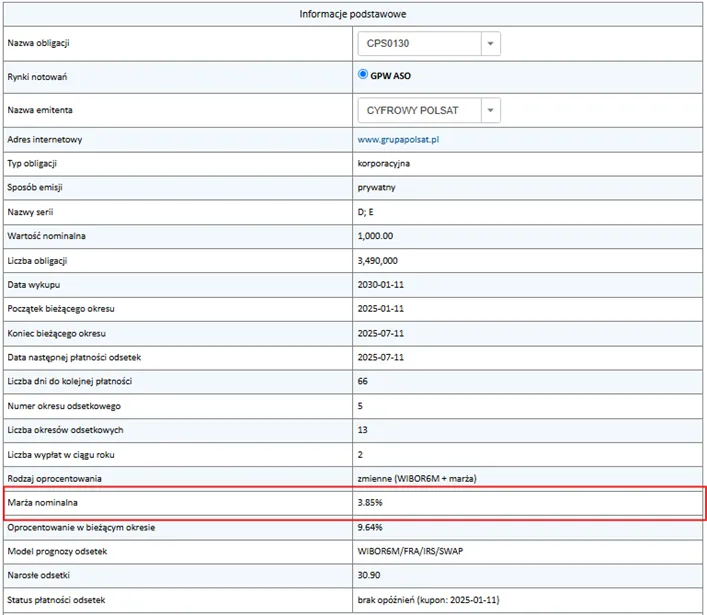The image size is (707, 615).
Task: Click the 'Model prognozy odsetek' label
Action: tap(57, 551)
